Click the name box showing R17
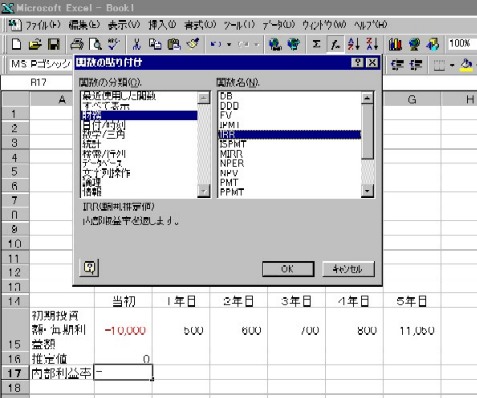 point(38,82)
